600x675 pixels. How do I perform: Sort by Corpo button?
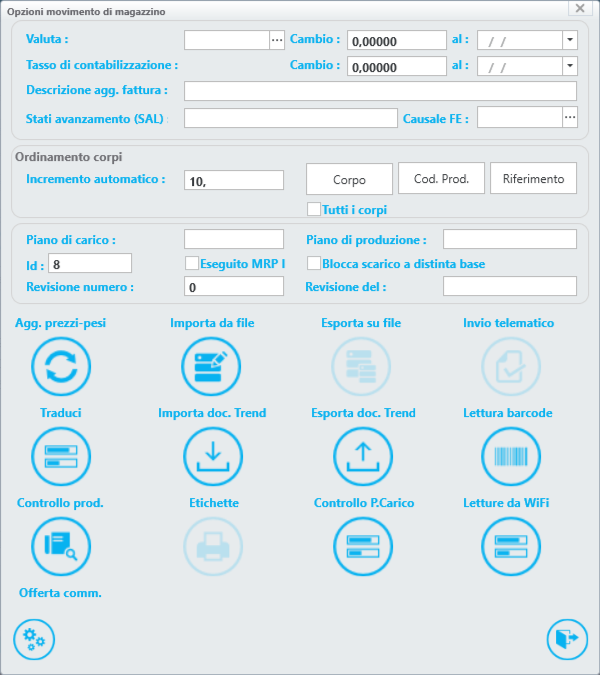coord(349,179)
